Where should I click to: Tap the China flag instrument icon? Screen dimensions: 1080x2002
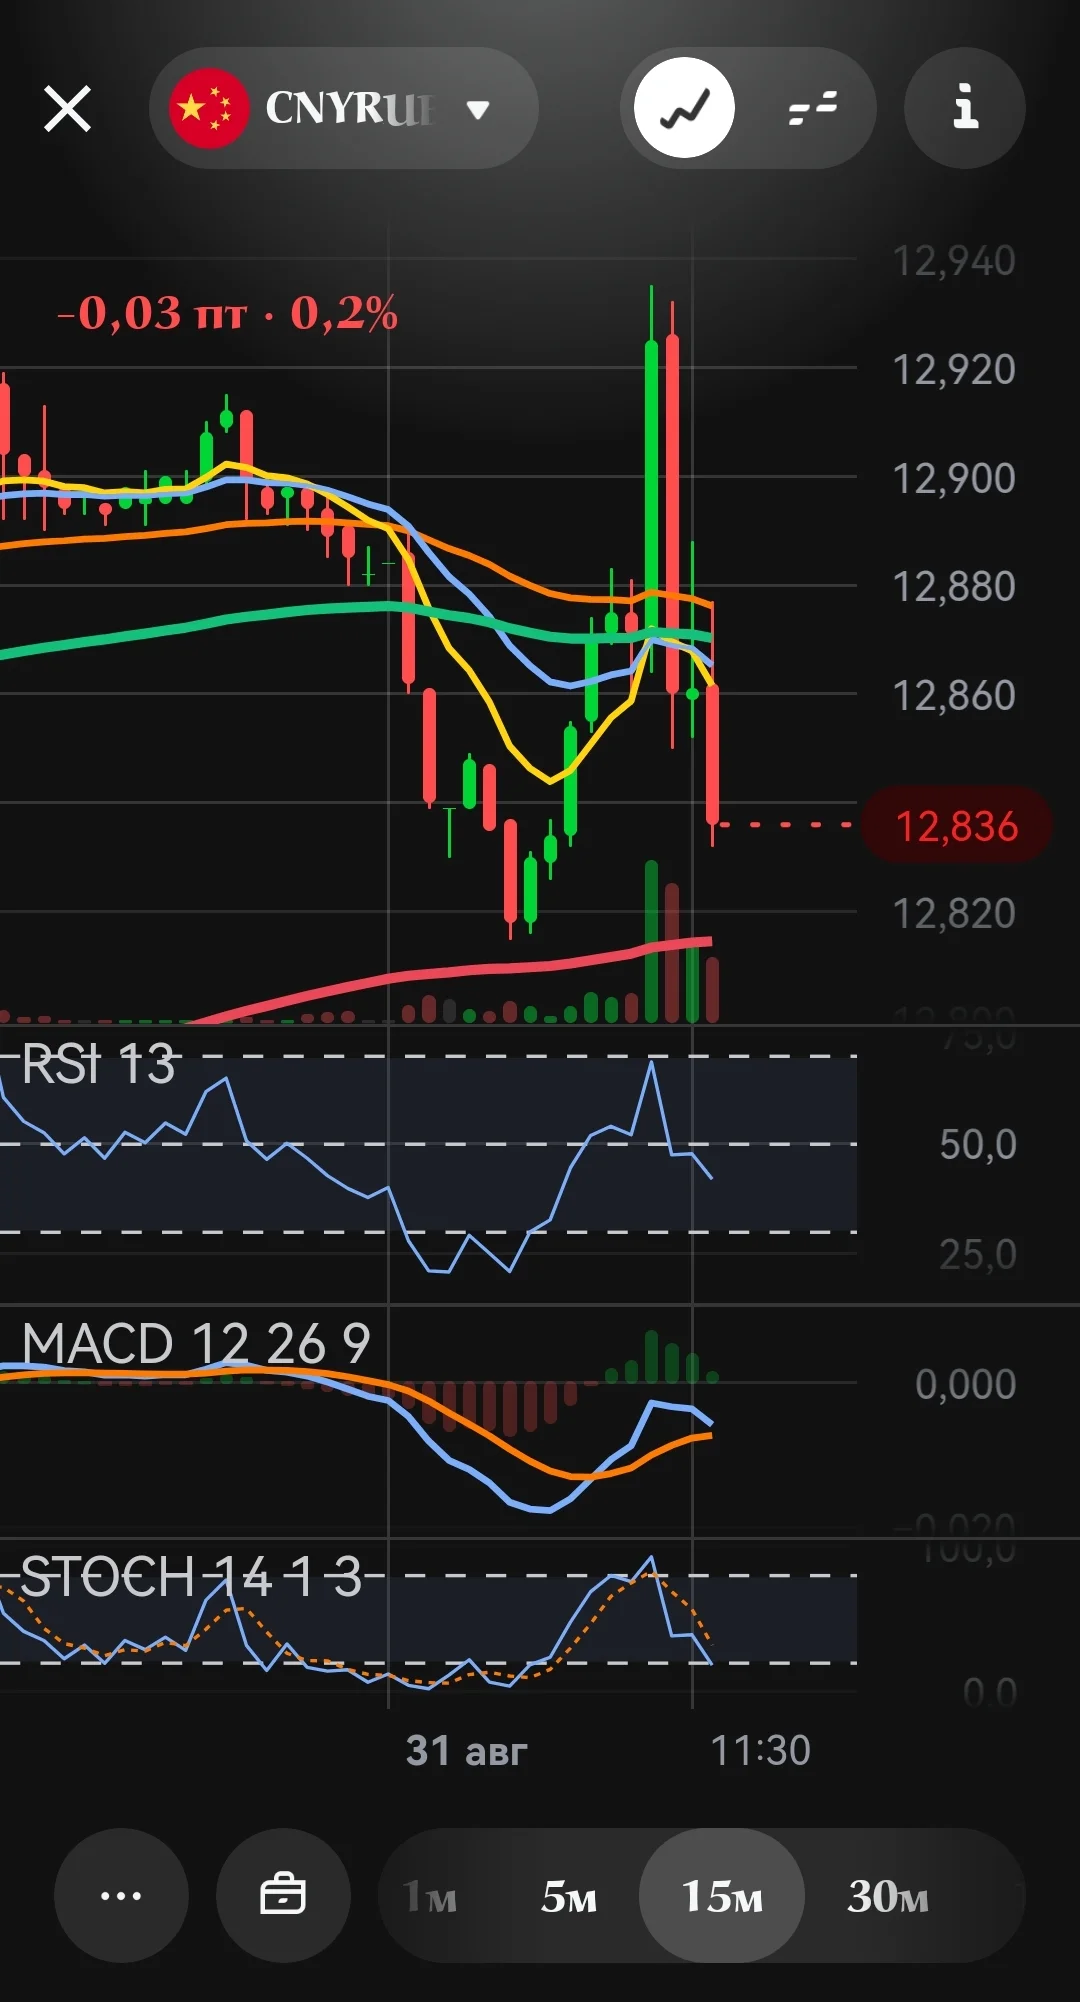pos(208,108)
